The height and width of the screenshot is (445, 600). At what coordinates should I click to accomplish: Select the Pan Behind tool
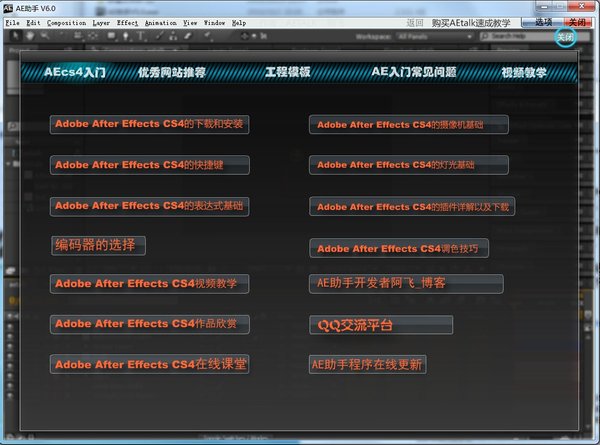93,36
